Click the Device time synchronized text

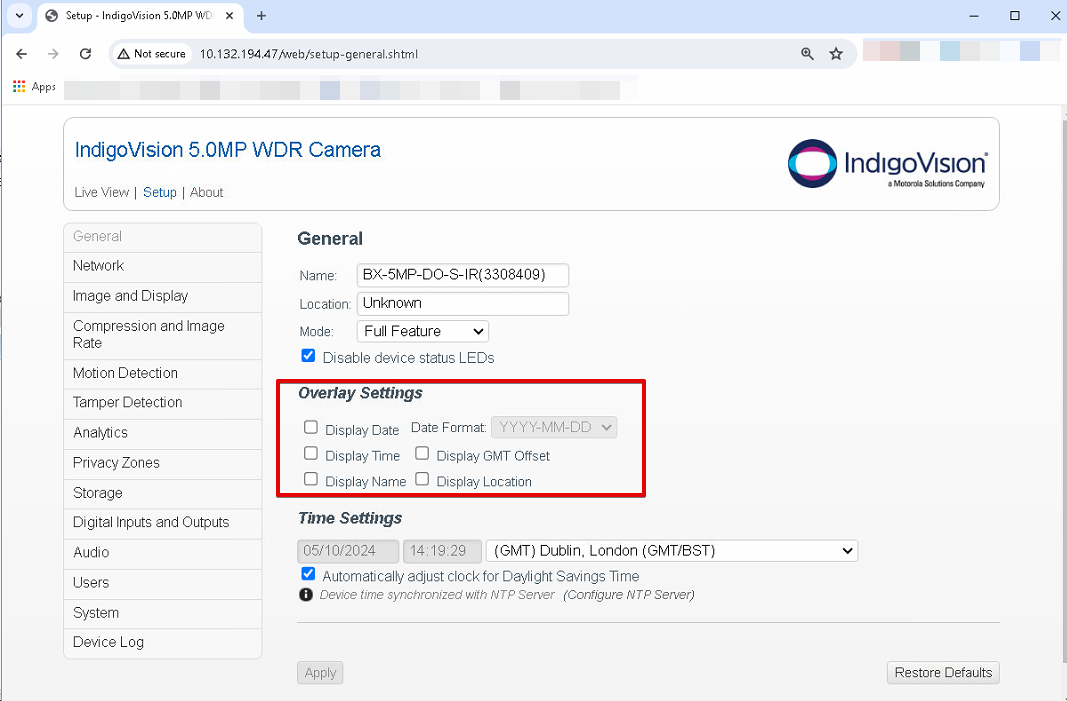point(437,595)
